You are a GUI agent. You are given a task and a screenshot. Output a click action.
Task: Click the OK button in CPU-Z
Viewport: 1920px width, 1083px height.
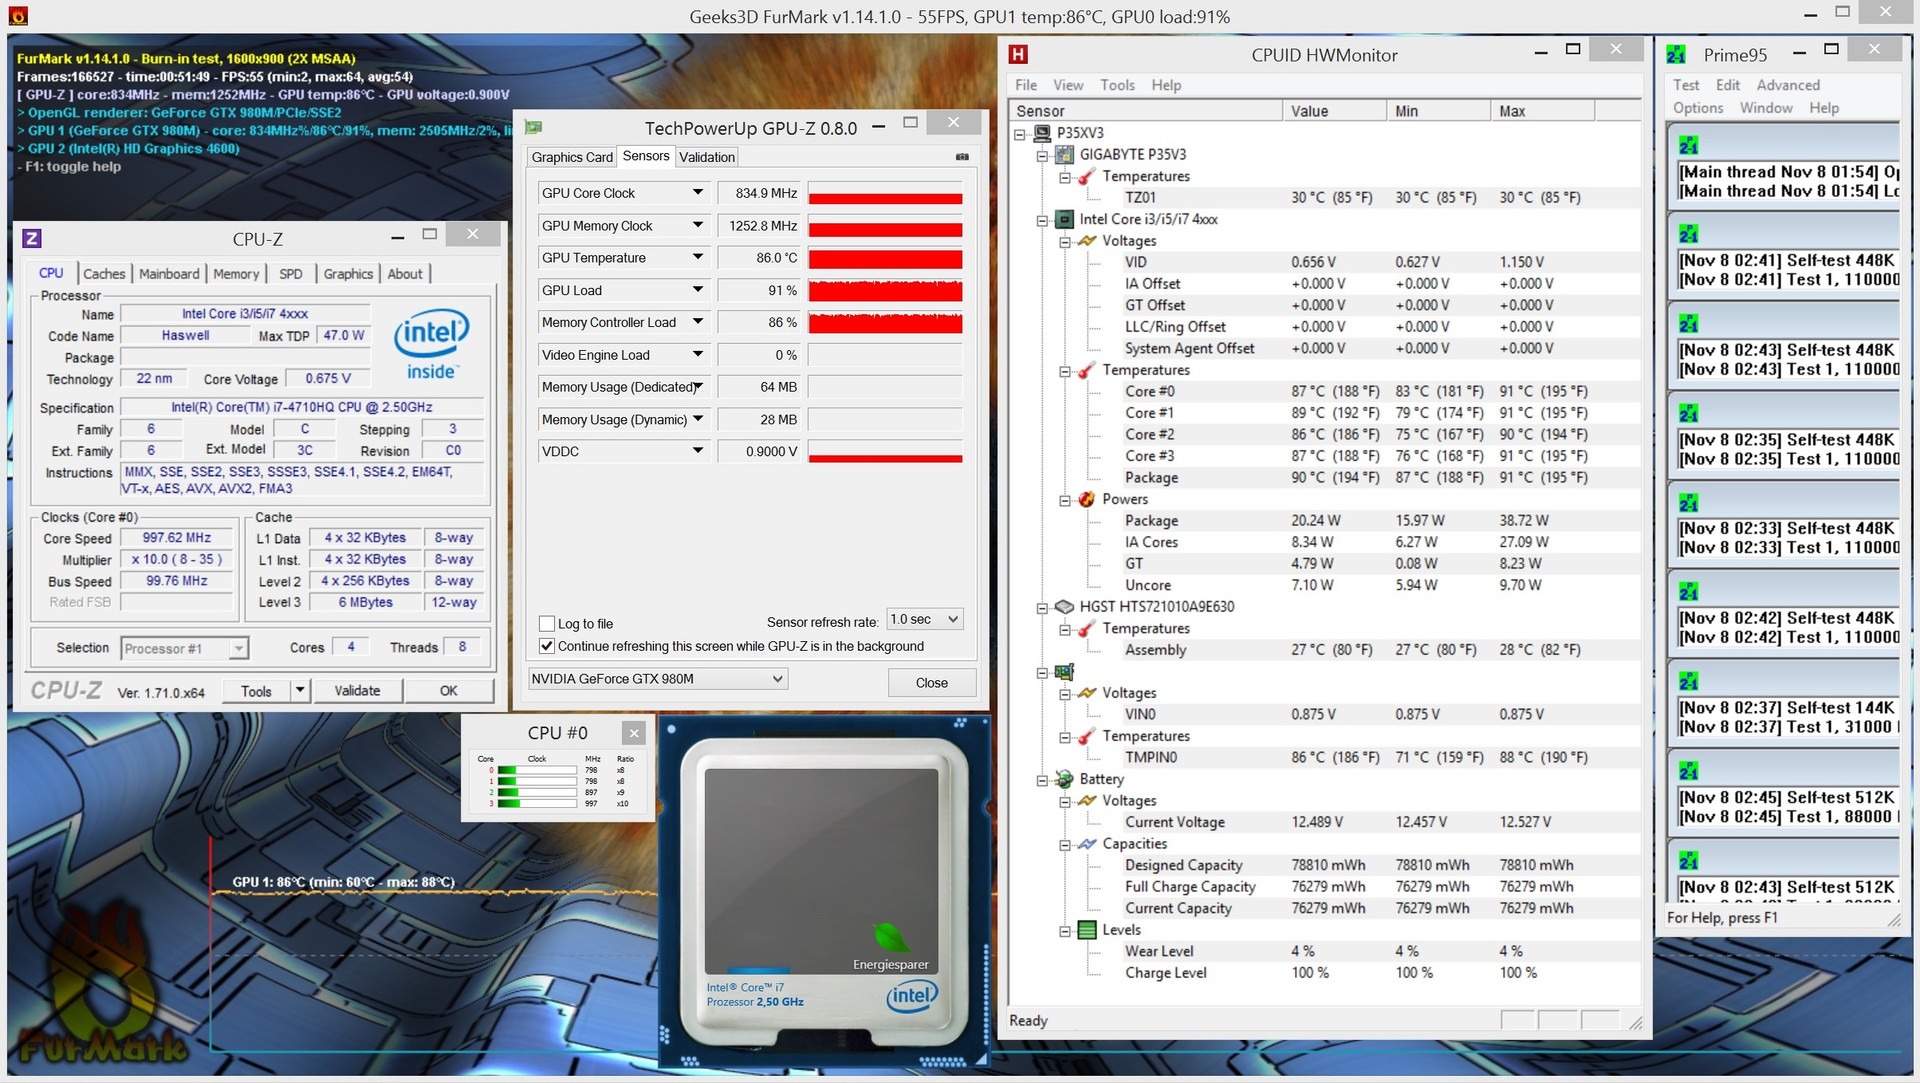(x=449, y=691)
